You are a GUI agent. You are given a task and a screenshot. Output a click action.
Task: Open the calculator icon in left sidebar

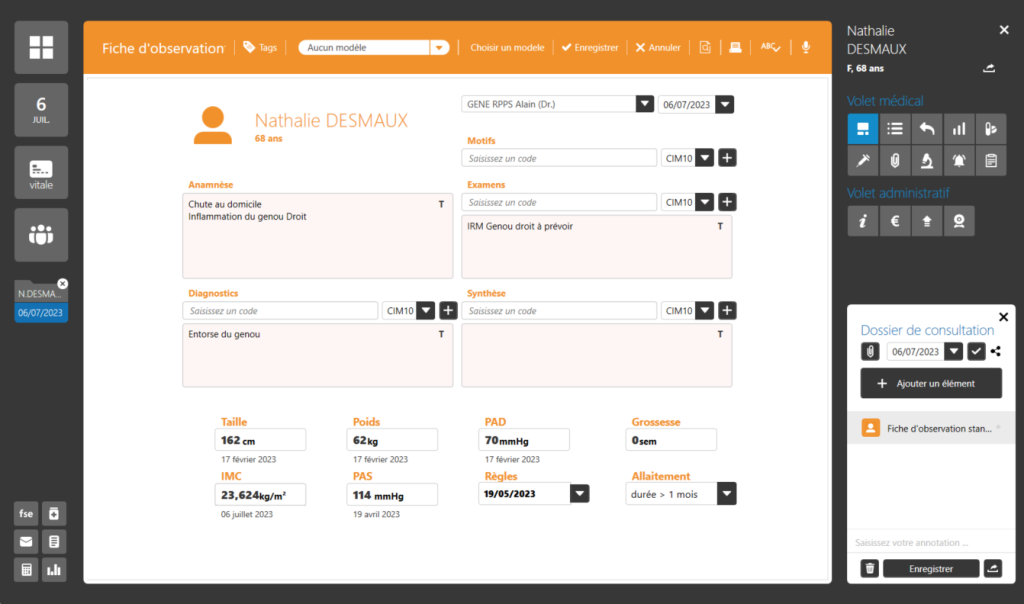(26, 569)
